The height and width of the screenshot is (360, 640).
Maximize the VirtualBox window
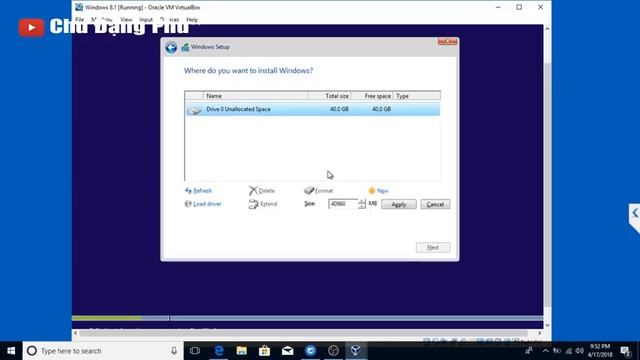tap(519, 7)
